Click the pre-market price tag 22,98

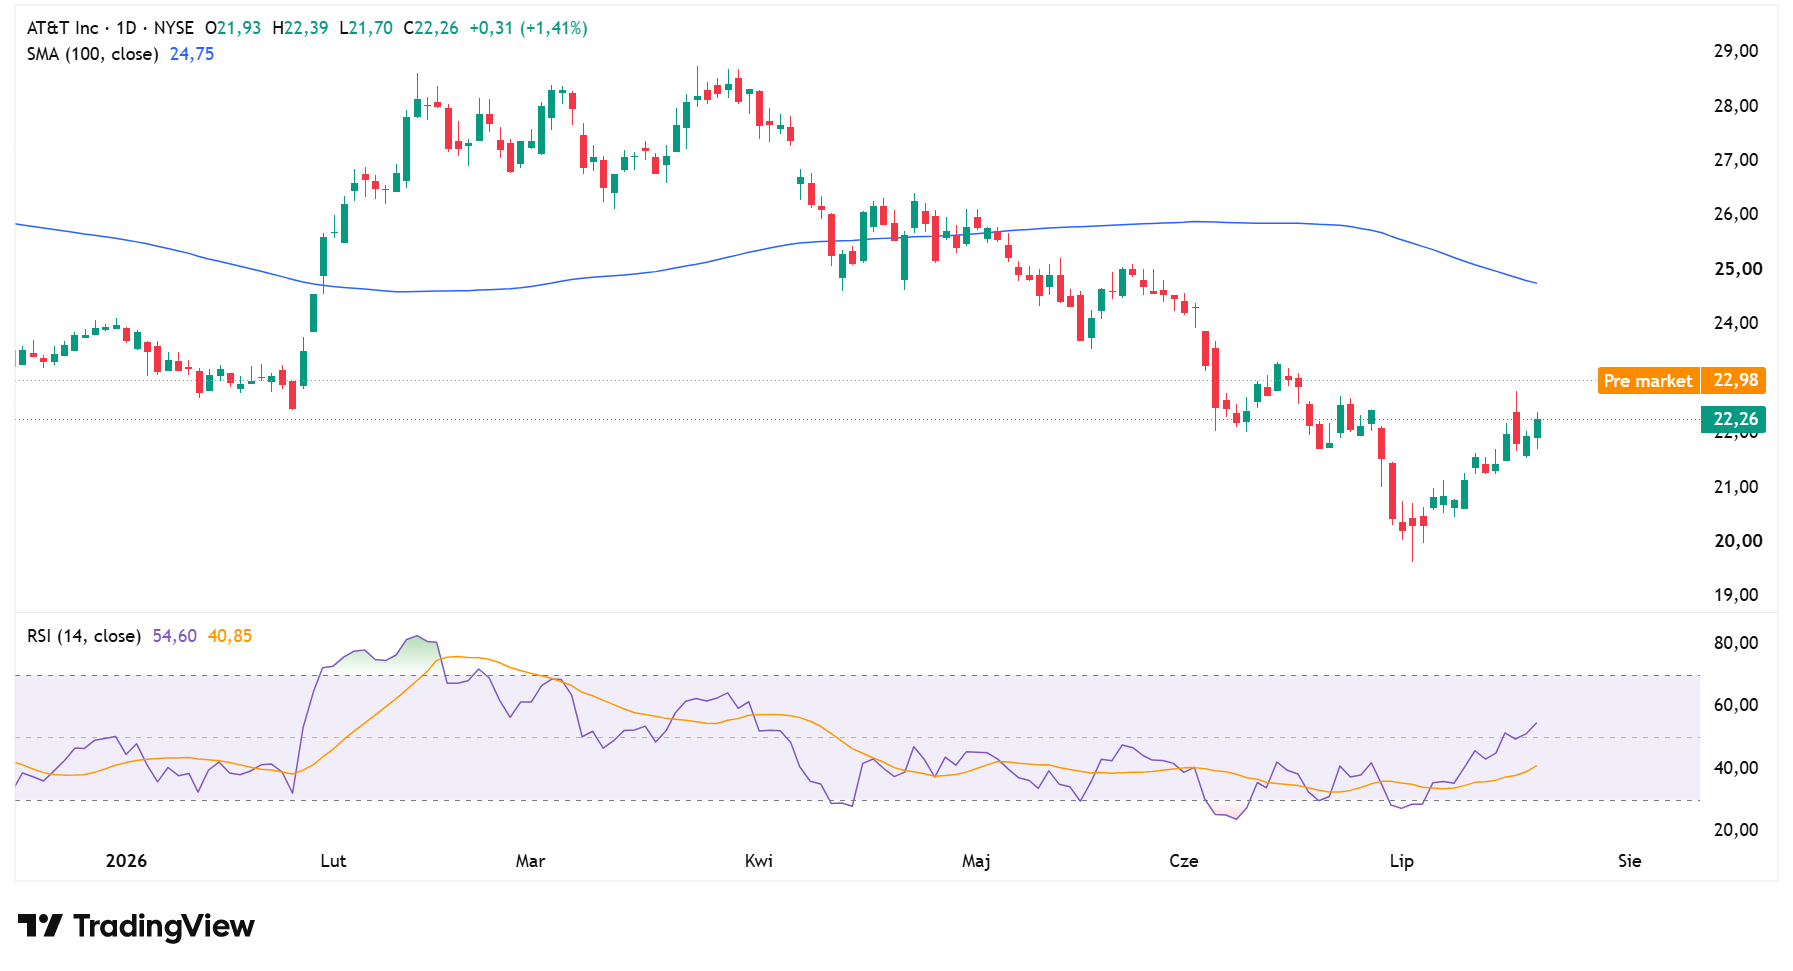point(1735,381)
